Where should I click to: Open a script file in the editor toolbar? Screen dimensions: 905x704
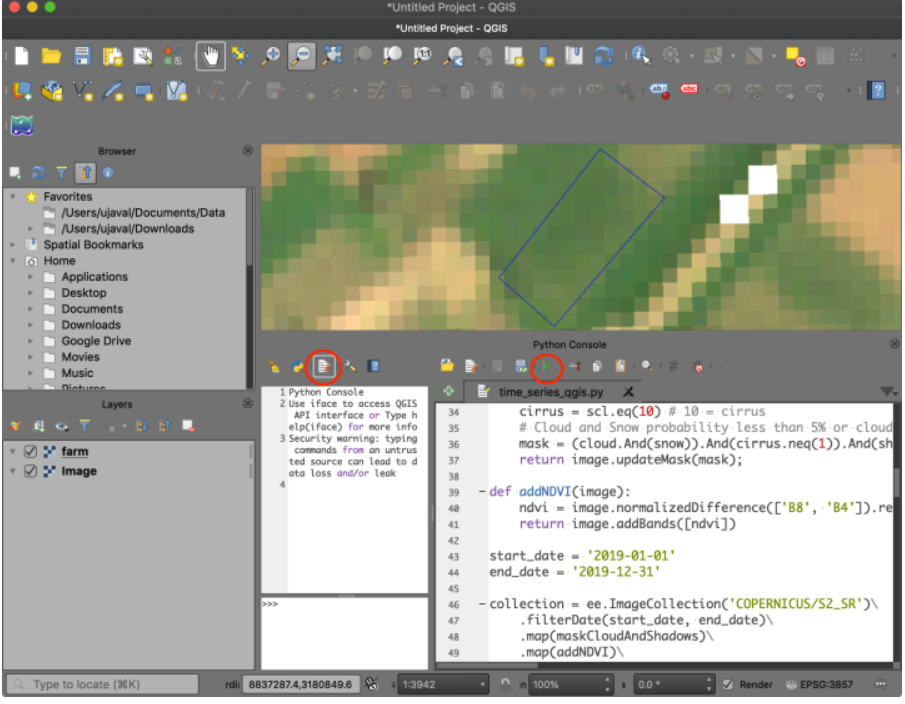[447, 366]
